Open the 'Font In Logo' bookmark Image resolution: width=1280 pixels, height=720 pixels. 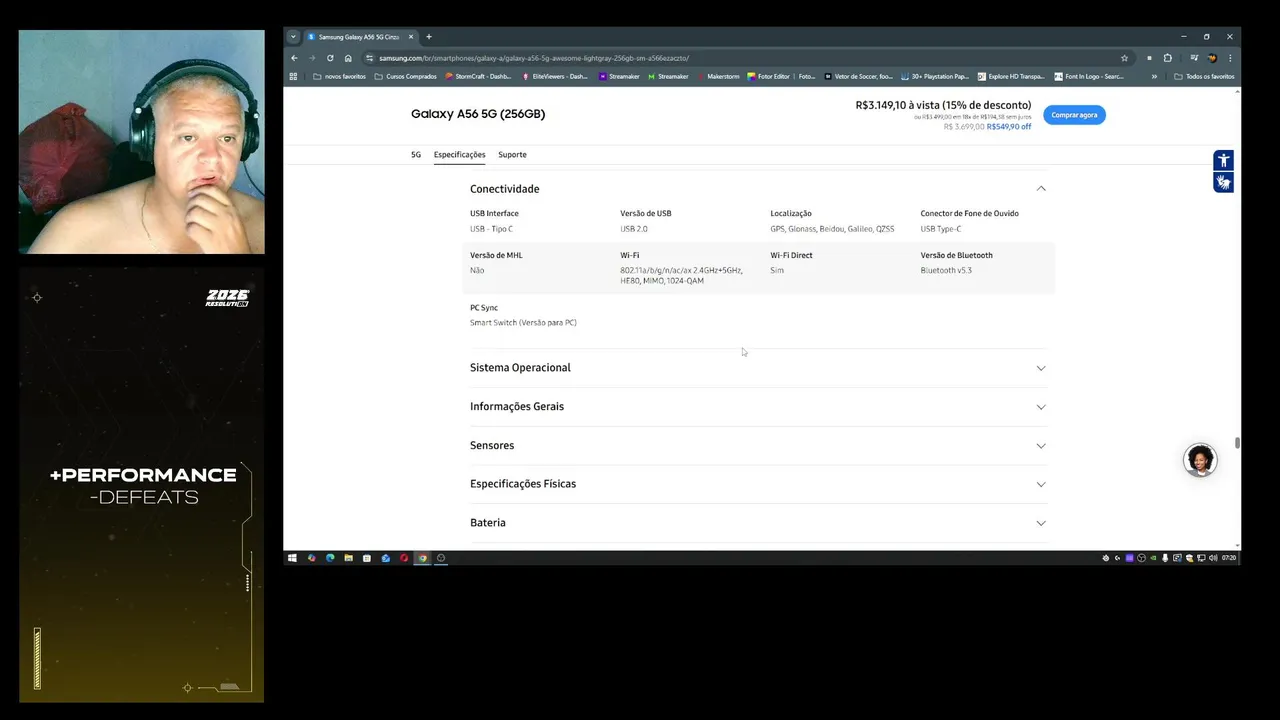coord(1089,76)
